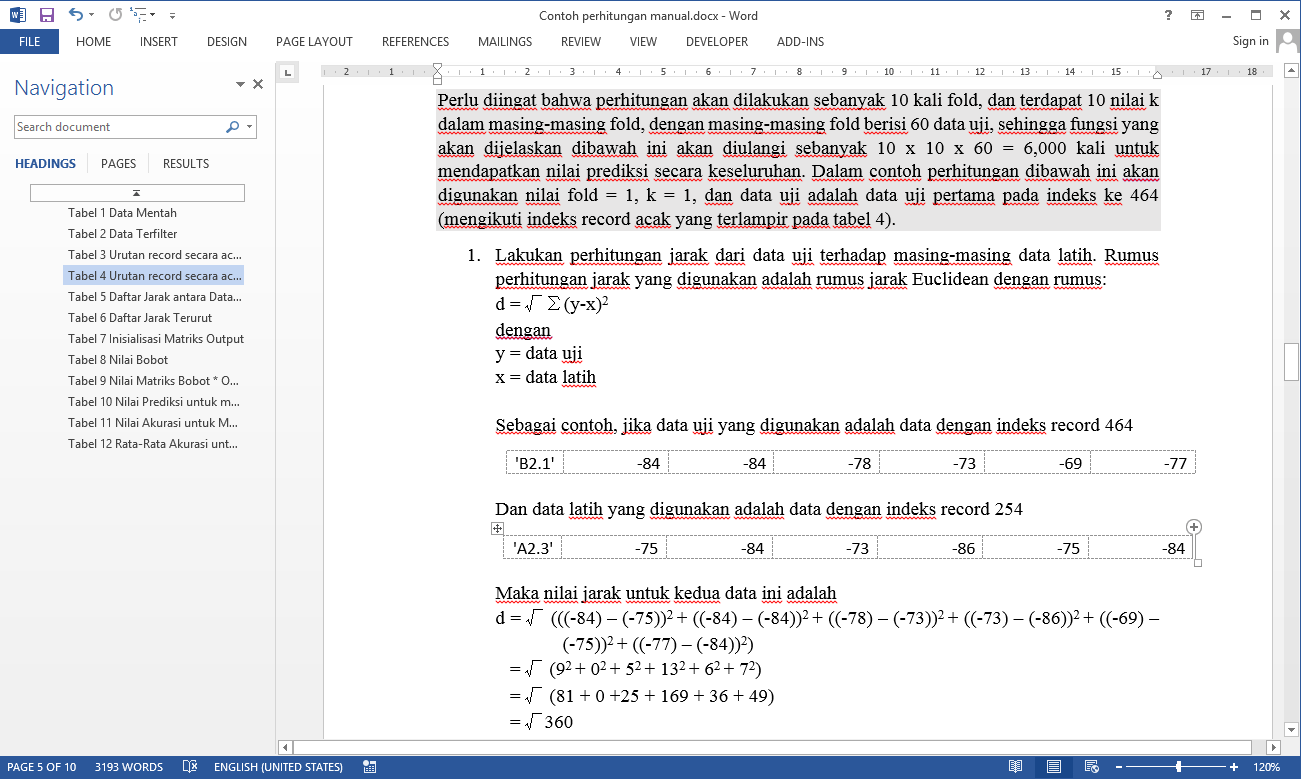Click the Redo/Repeat icon
The height and width of the screenshot is (779, 1301).
(x=115, y=15)
